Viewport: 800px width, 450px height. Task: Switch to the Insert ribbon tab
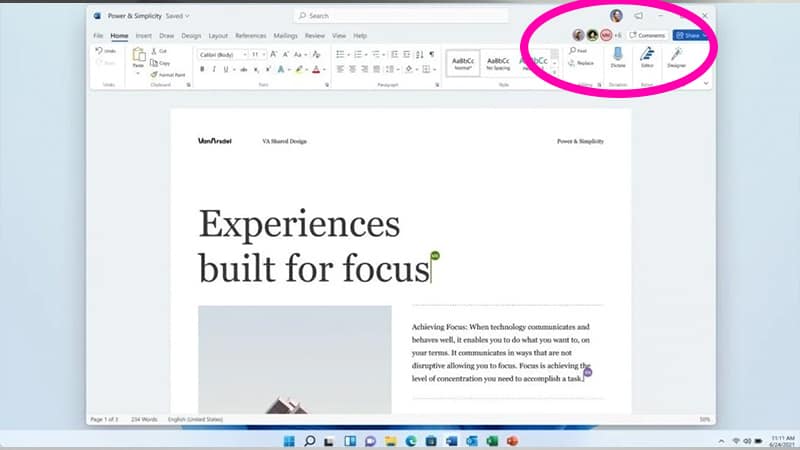click(143, 35)
